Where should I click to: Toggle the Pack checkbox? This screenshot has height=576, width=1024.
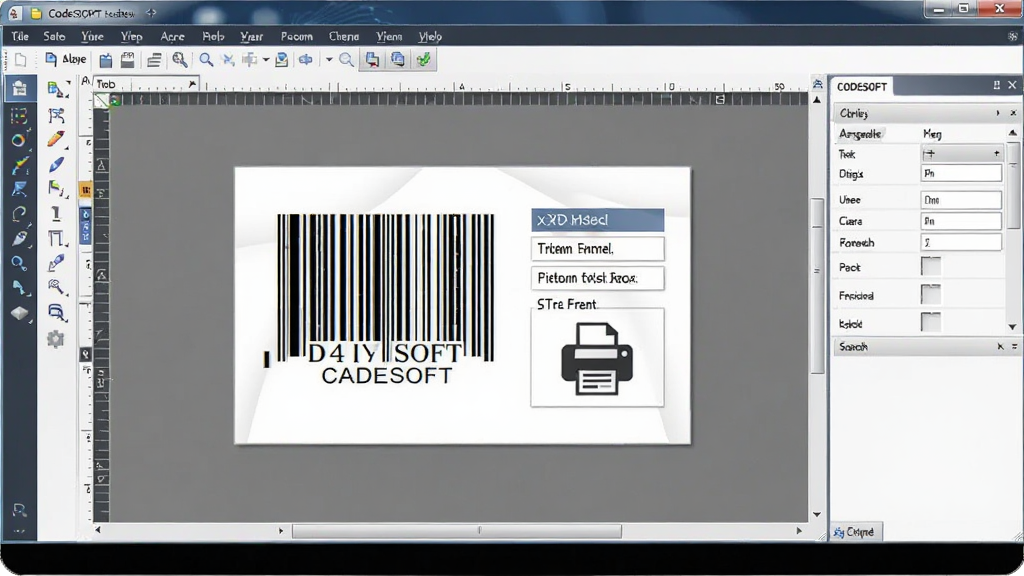tap(931, 266)
